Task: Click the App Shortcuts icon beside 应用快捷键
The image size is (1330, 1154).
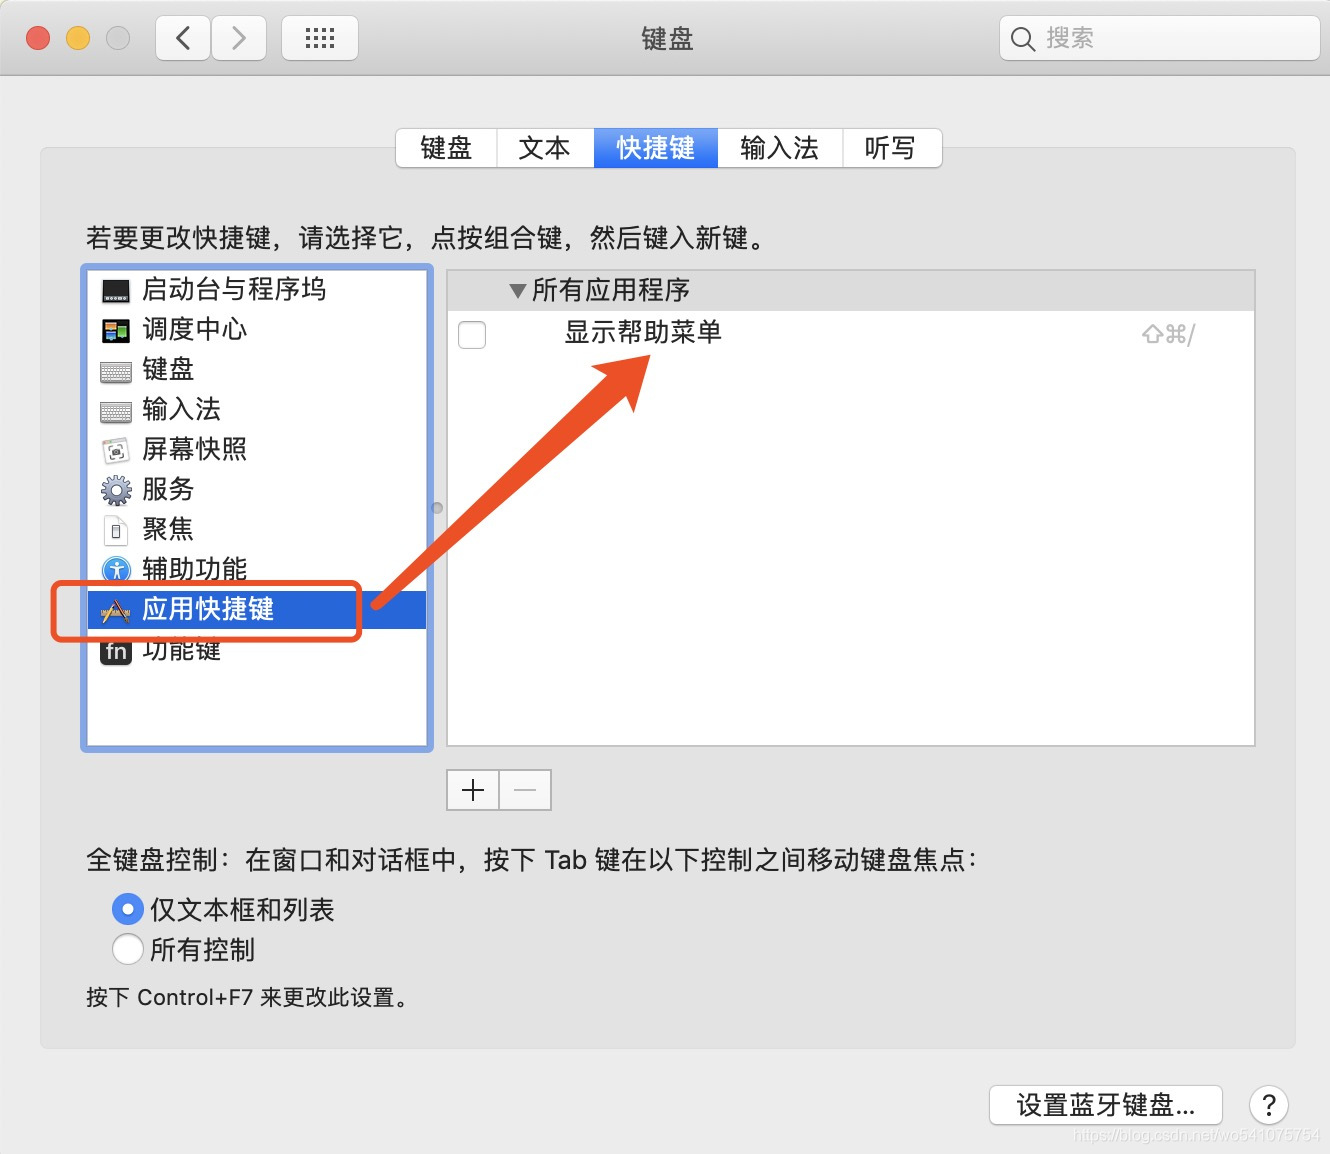Action: [x=116, y=610]
